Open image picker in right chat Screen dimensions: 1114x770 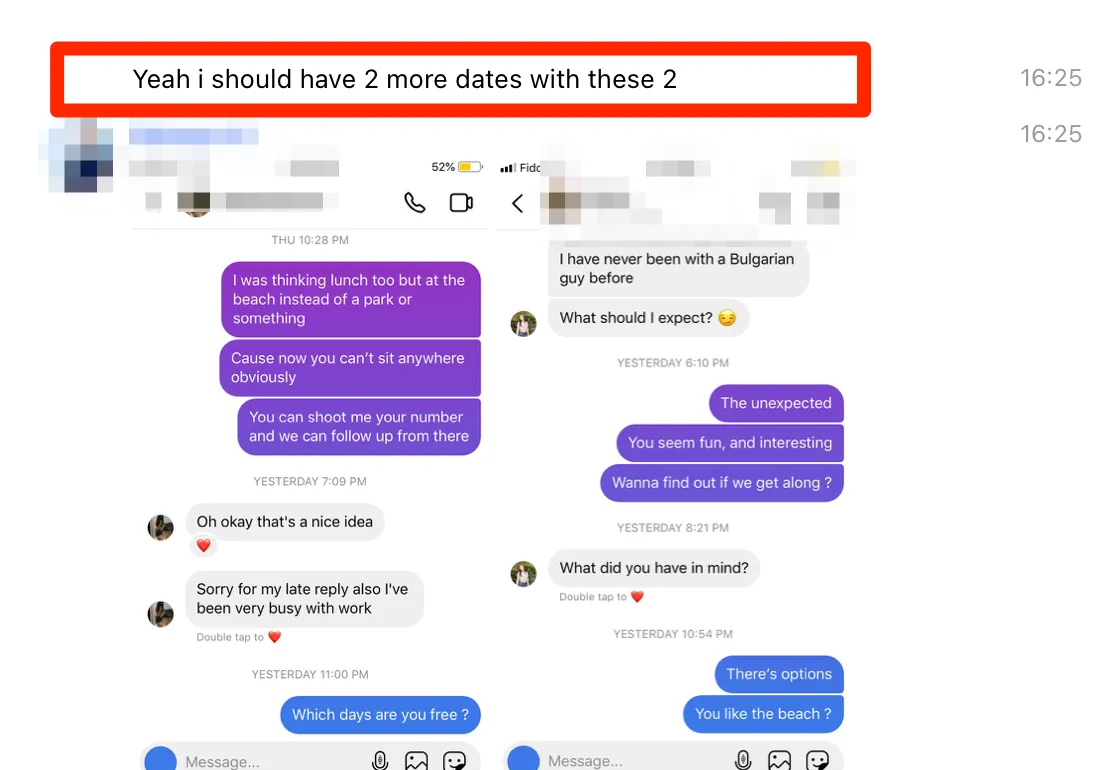click(x=779, y=760)
